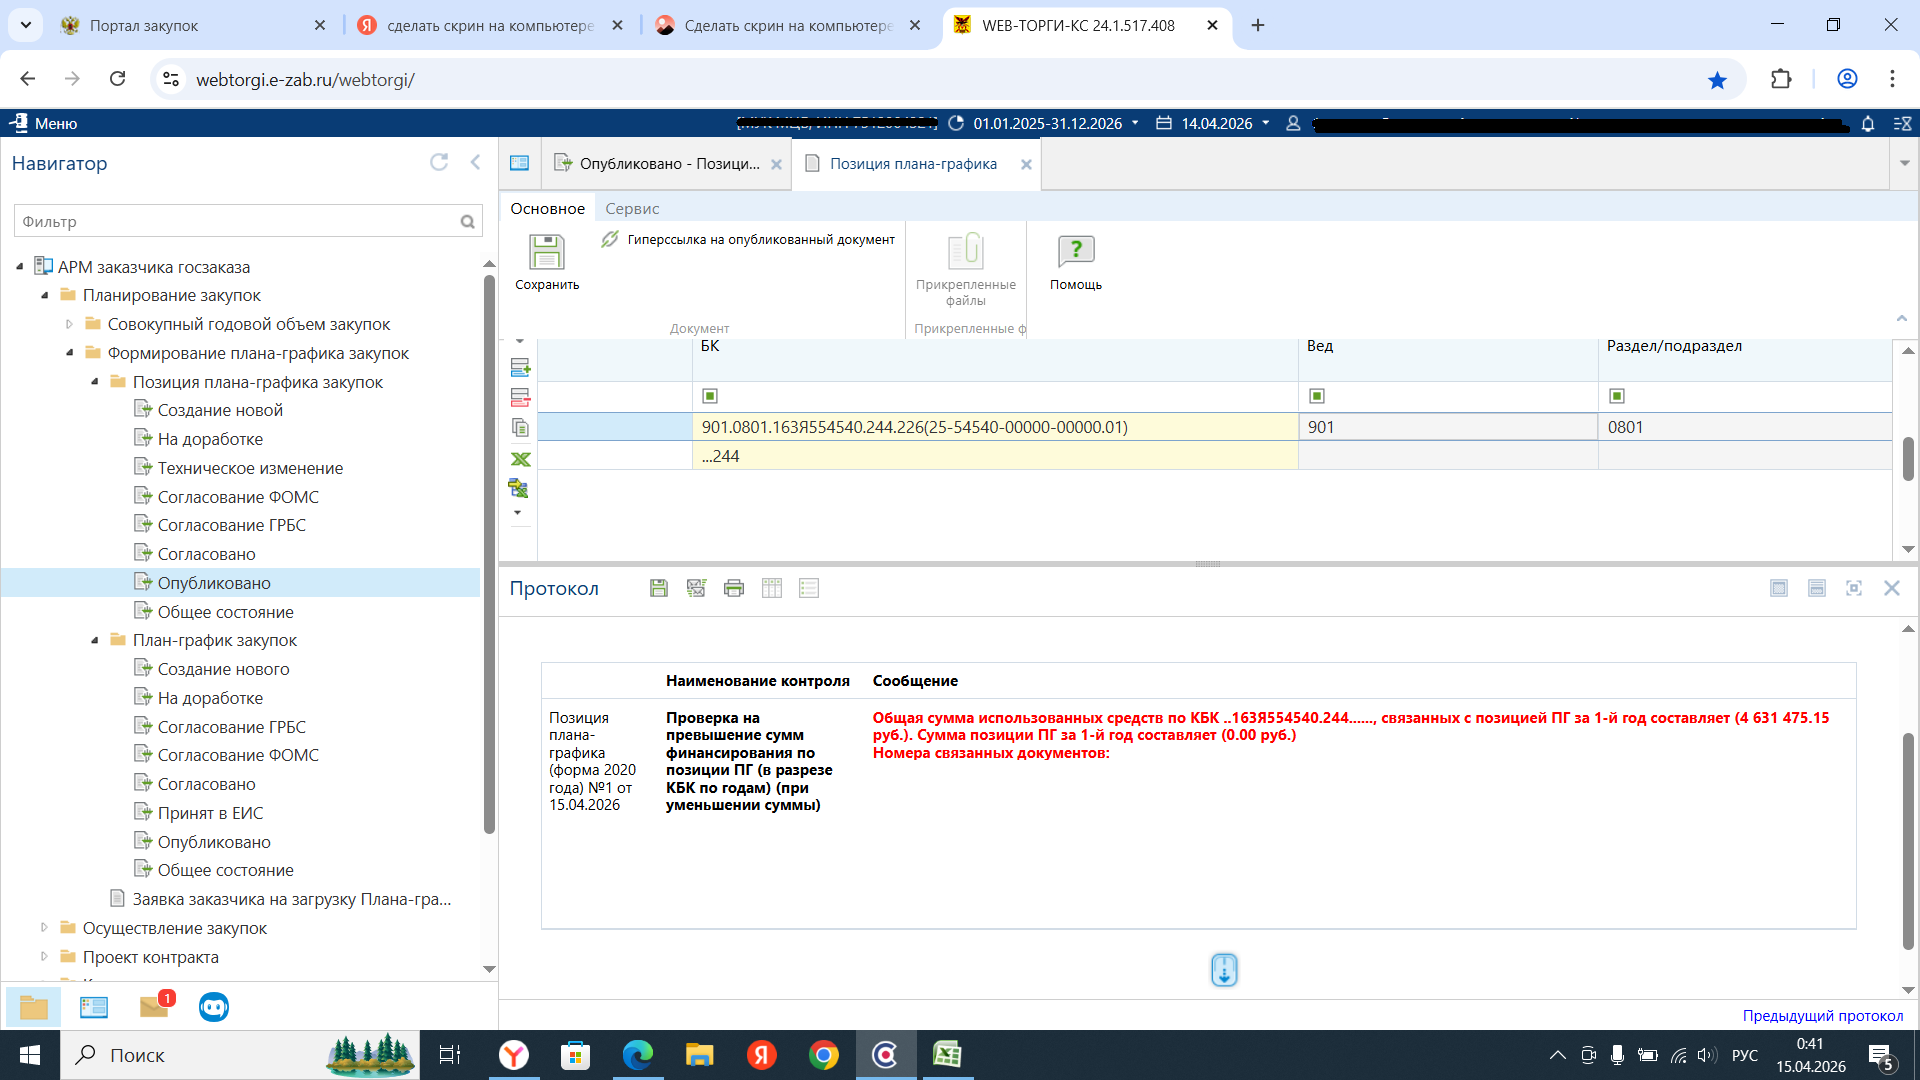Refresh the Навигатор panel
This screenshot has width=1920, height=1080.
pyautogui.click(x=438, y=162)
